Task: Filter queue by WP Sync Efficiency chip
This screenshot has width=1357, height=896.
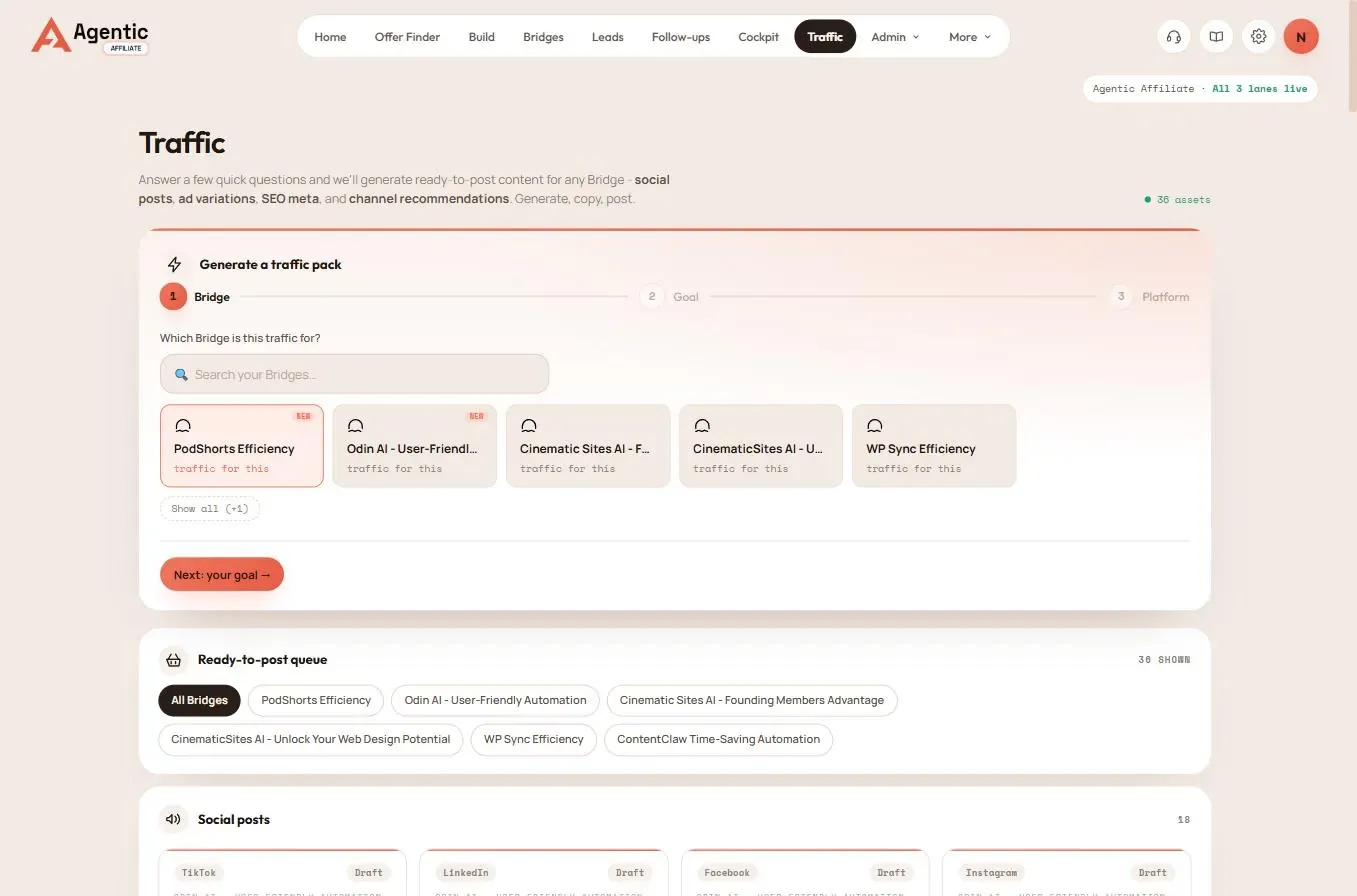Action: [x=533, y=740]
